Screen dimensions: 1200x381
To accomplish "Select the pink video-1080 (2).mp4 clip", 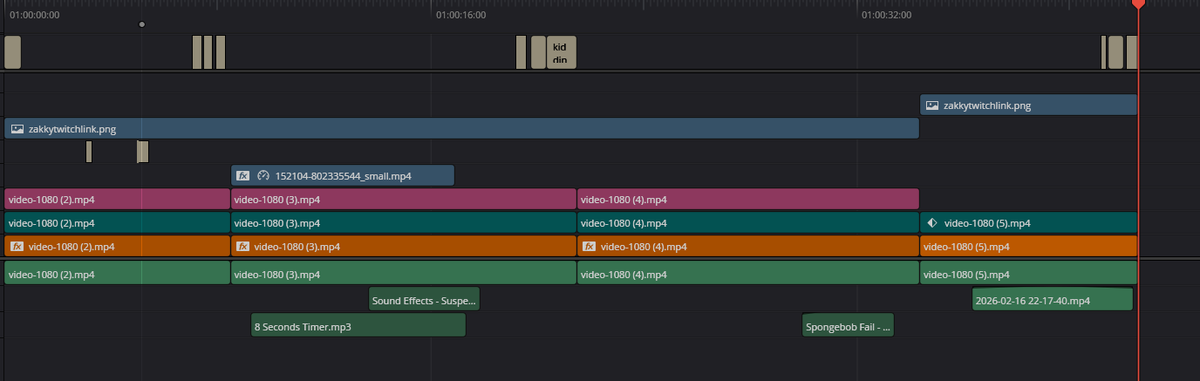I will (x=117, y=199).
